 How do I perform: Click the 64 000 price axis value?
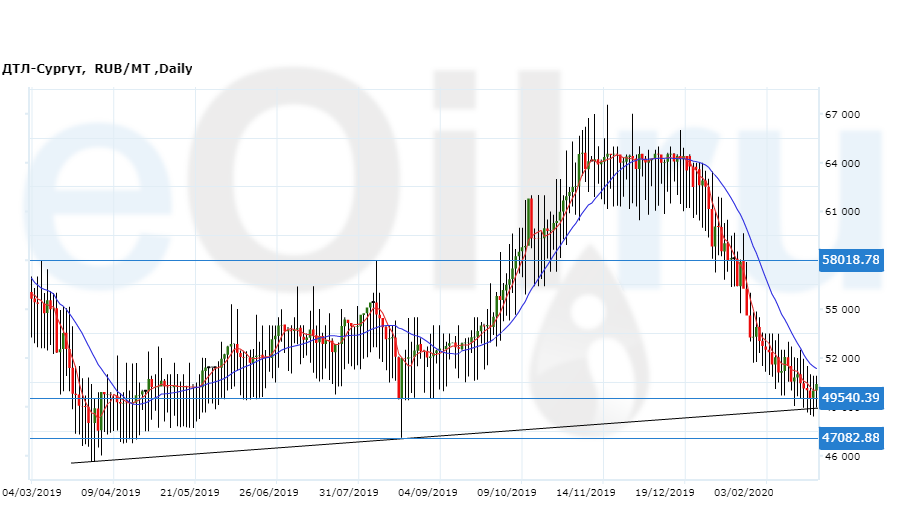click(x=842, y=164)
